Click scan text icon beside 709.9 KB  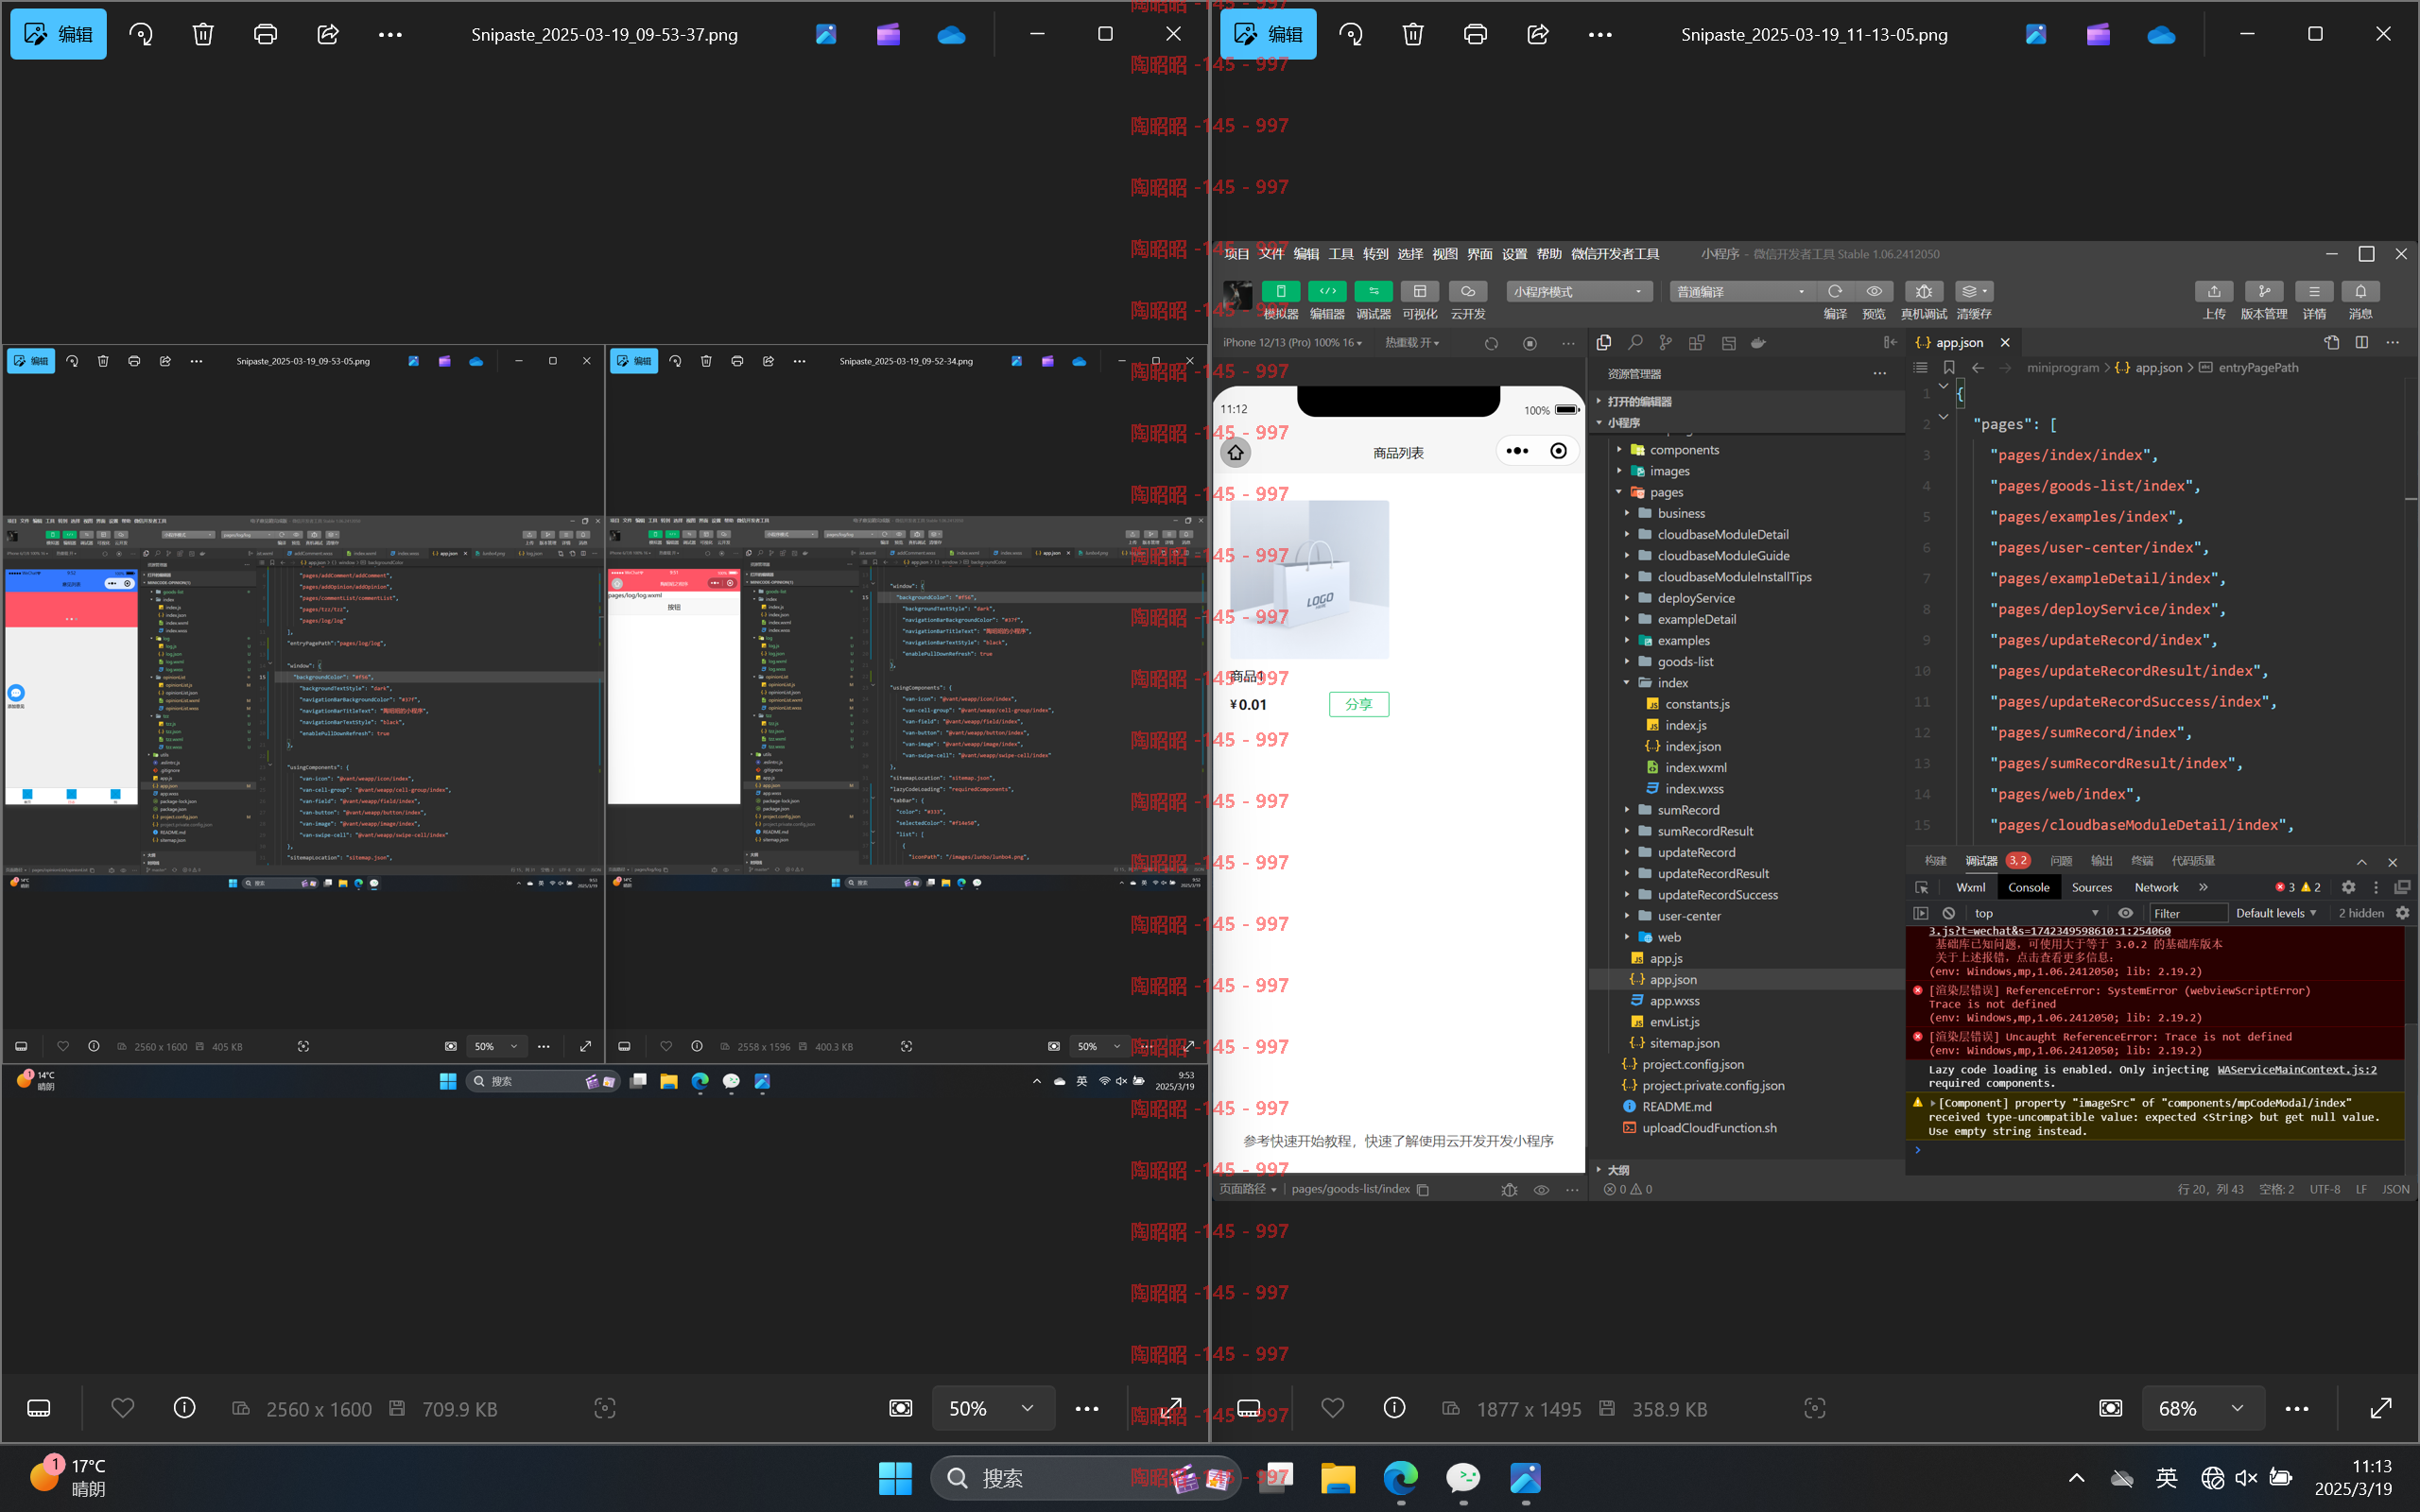604,1408
